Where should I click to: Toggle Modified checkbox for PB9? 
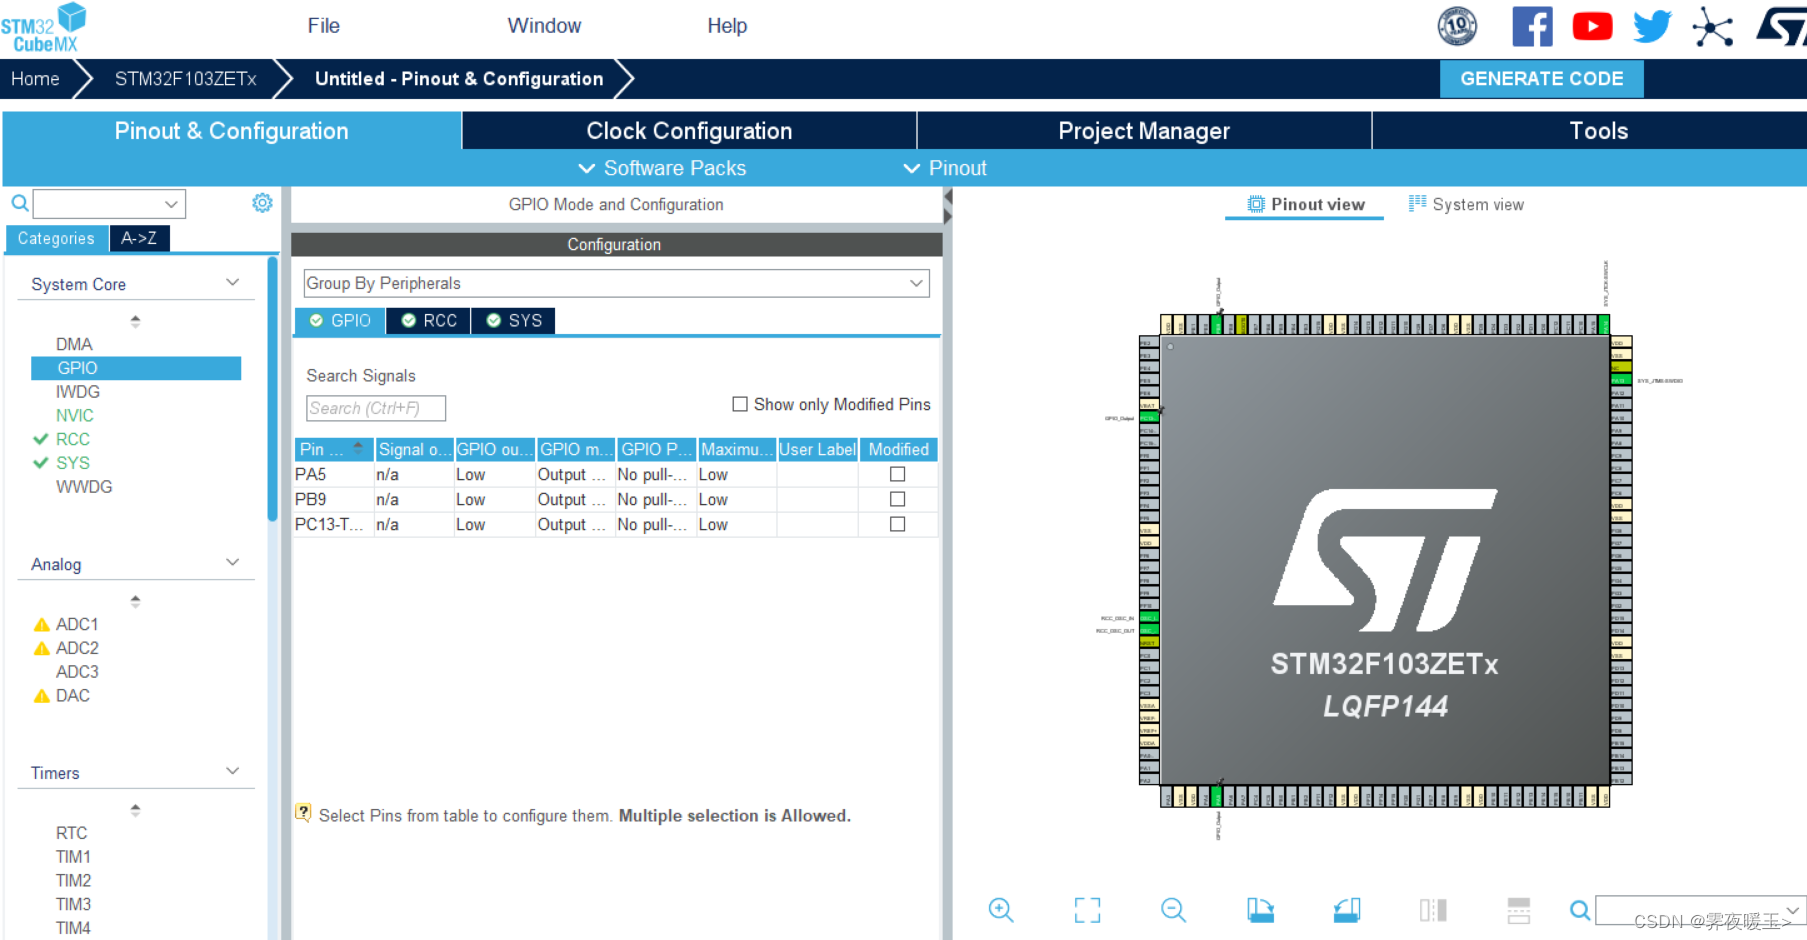click(x=897, y=499)
